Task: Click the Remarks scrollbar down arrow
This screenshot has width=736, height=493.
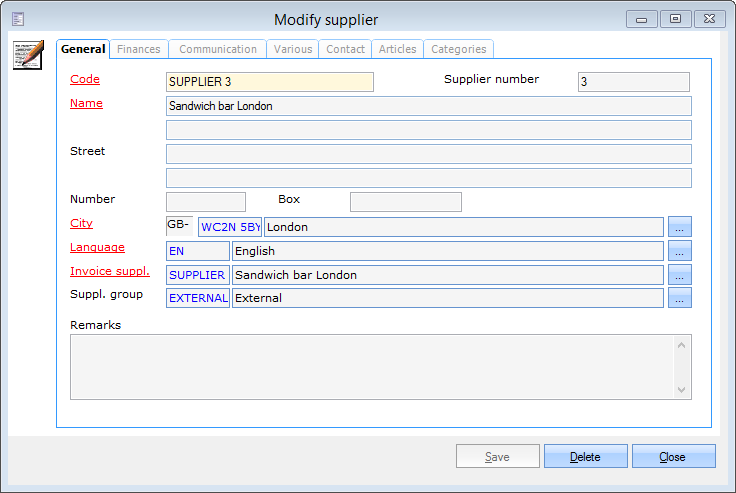Action: (x=682, y=389)
